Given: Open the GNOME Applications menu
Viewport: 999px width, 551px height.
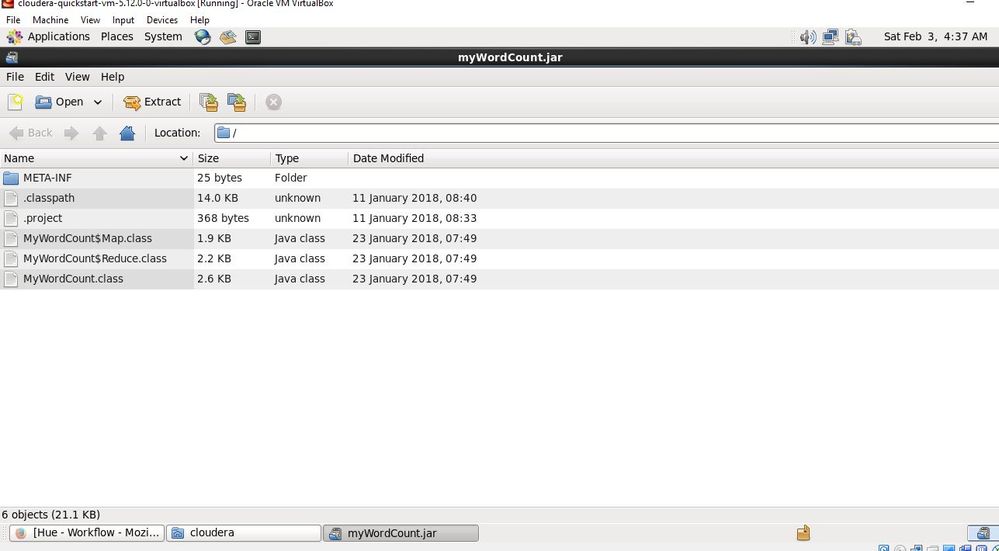Looking at the screenshot, I should pos(48,36).
